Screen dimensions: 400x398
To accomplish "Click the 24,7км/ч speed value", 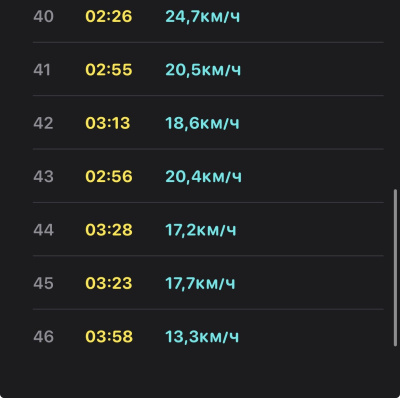I will tap(203, 17).
